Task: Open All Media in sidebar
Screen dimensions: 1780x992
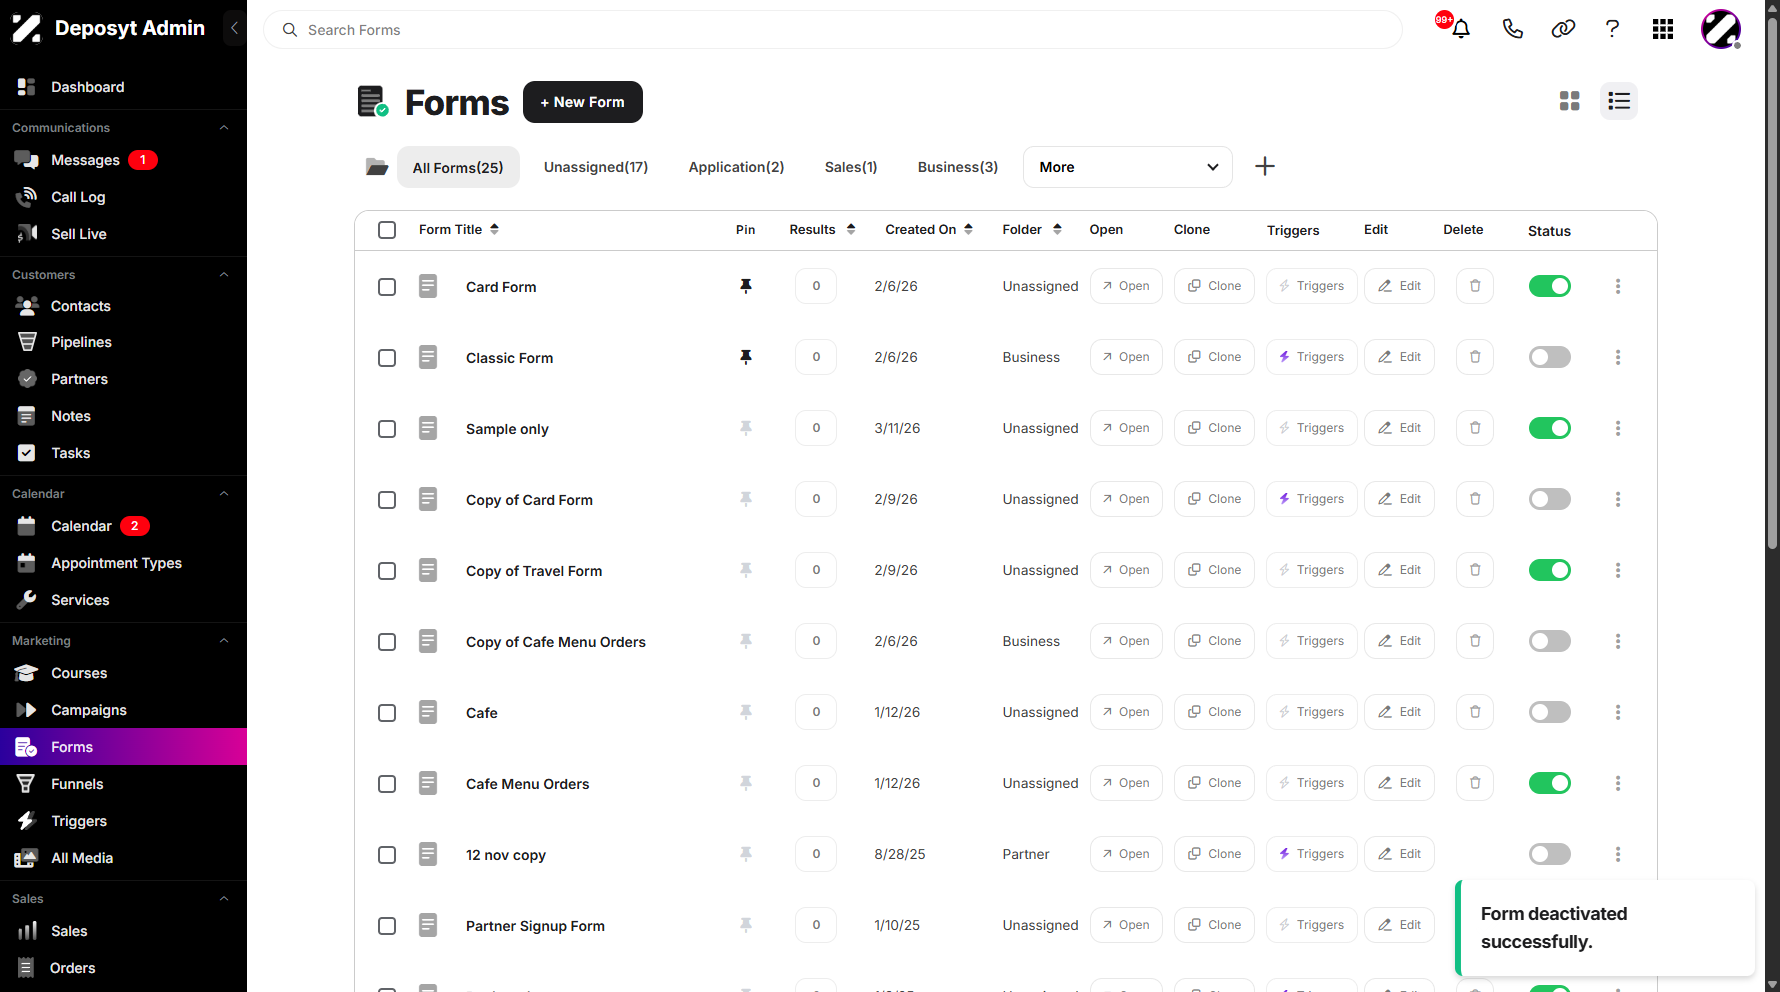Action: (x=82, y=858)
